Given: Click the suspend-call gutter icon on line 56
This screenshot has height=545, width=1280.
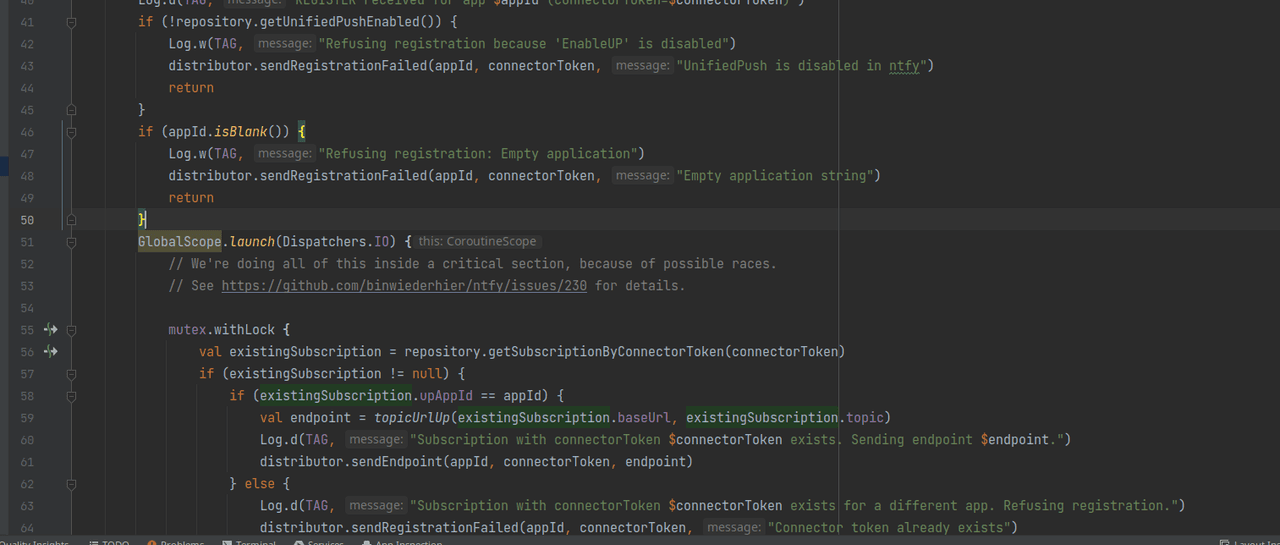Looking at the screenshot, I should point(50,351).
